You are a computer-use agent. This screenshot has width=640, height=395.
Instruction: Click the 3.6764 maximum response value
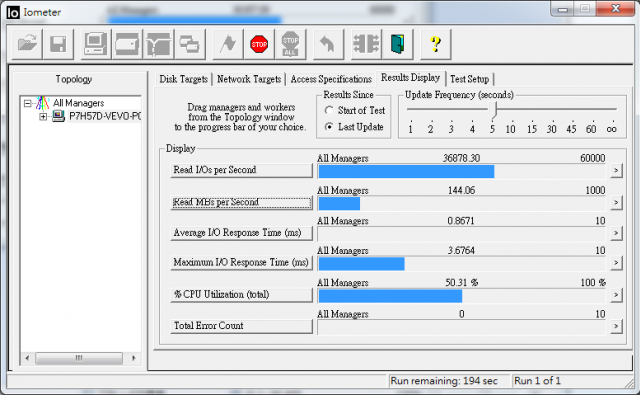pyautogui.click(x=461, y=251)
